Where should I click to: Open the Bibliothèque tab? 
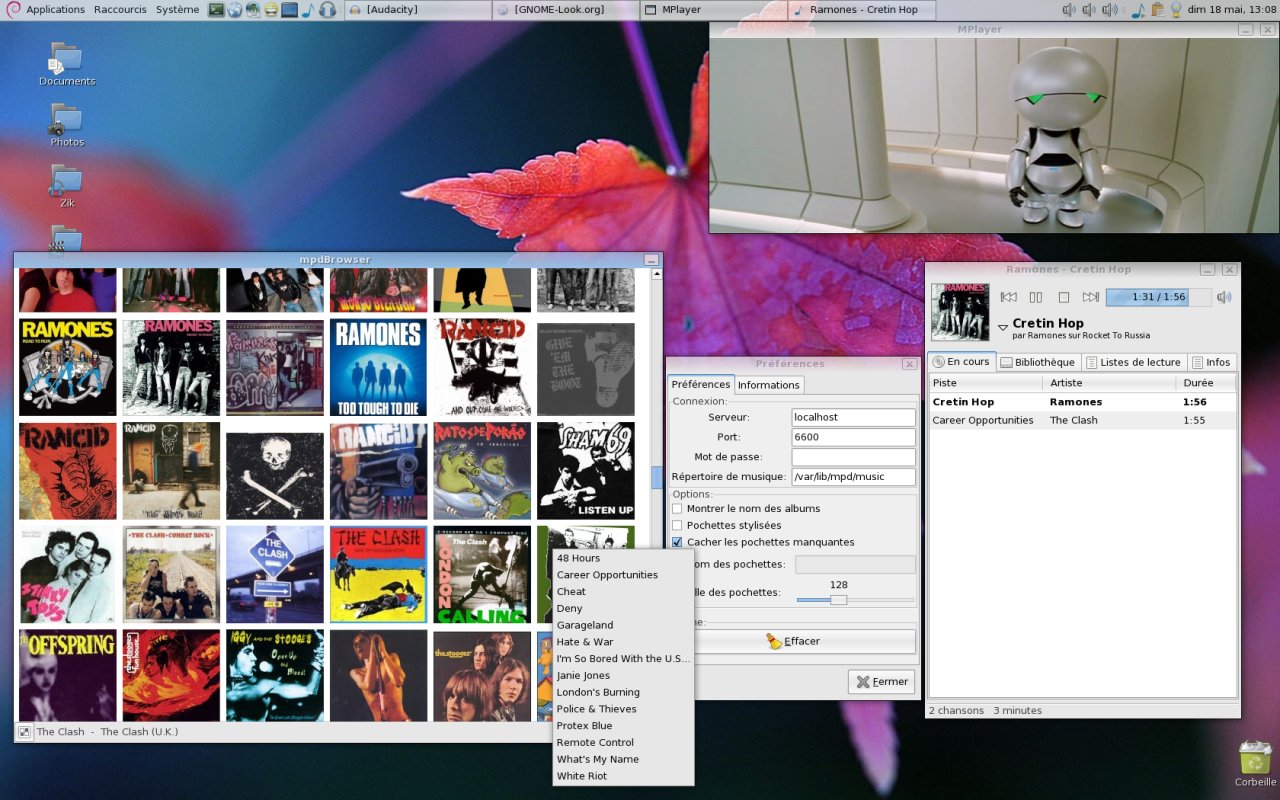(1037, 362)
